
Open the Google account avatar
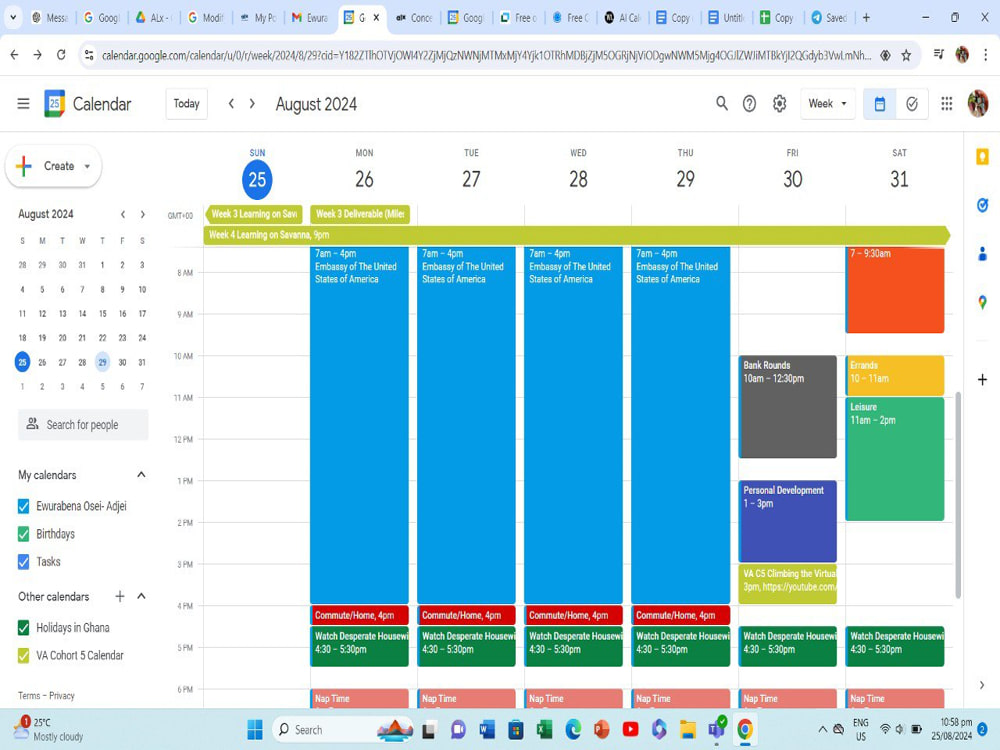pos(977,103)
